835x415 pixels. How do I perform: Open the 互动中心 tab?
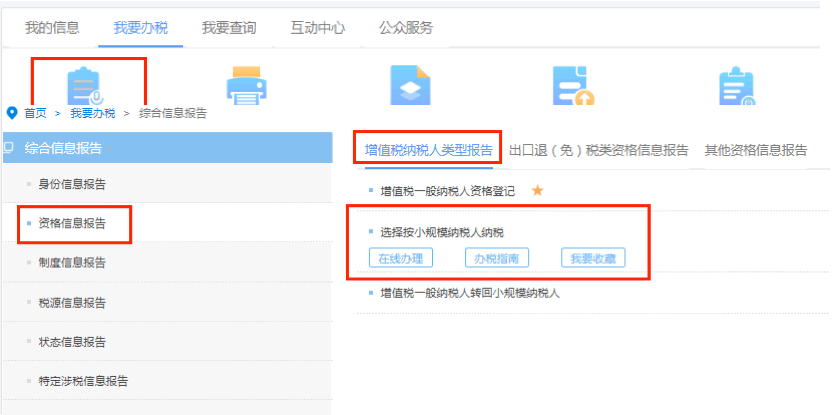pos(317,28)
